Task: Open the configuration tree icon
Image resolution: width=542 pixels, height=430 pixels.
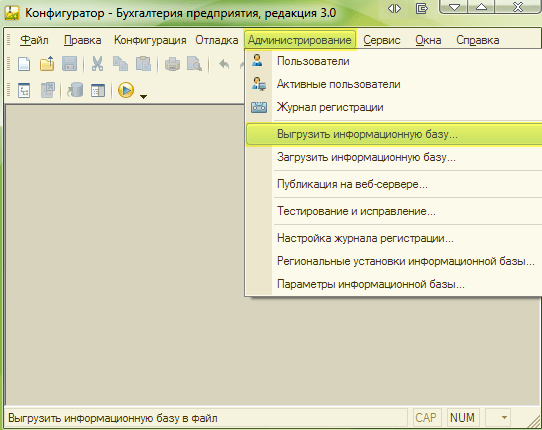Action: point(24,91)
